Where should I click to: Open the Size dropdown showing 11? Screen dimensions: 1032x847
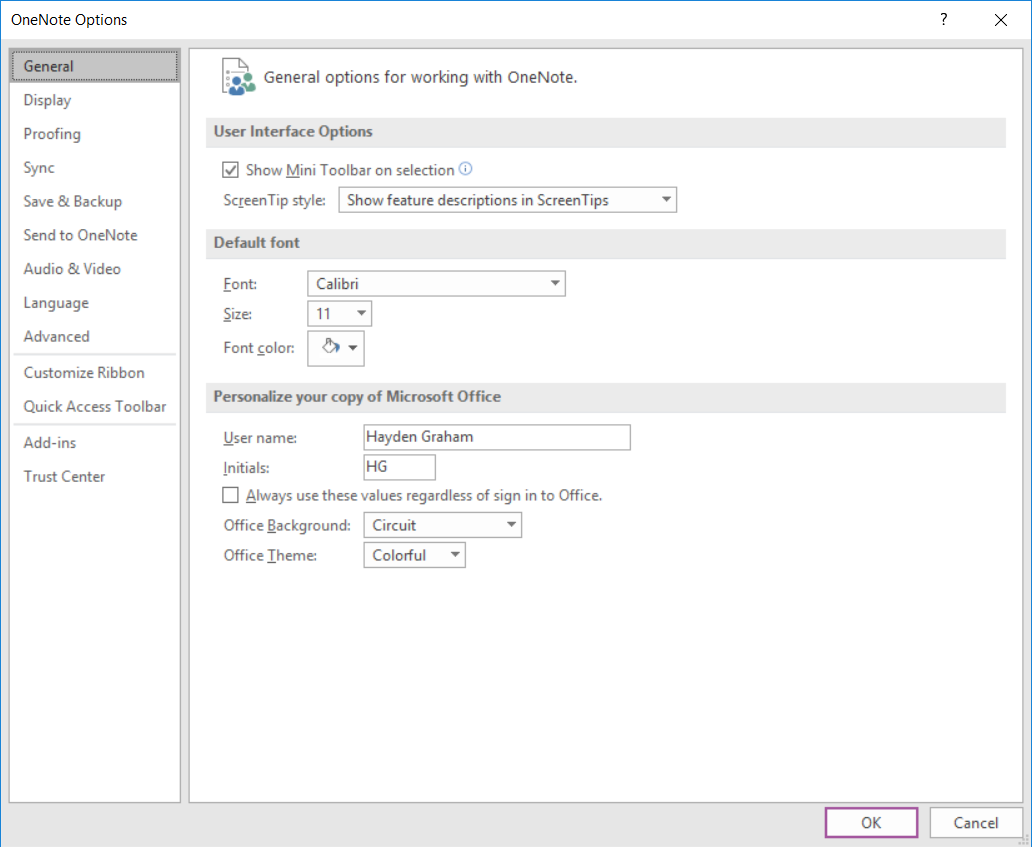click(340, 314)
